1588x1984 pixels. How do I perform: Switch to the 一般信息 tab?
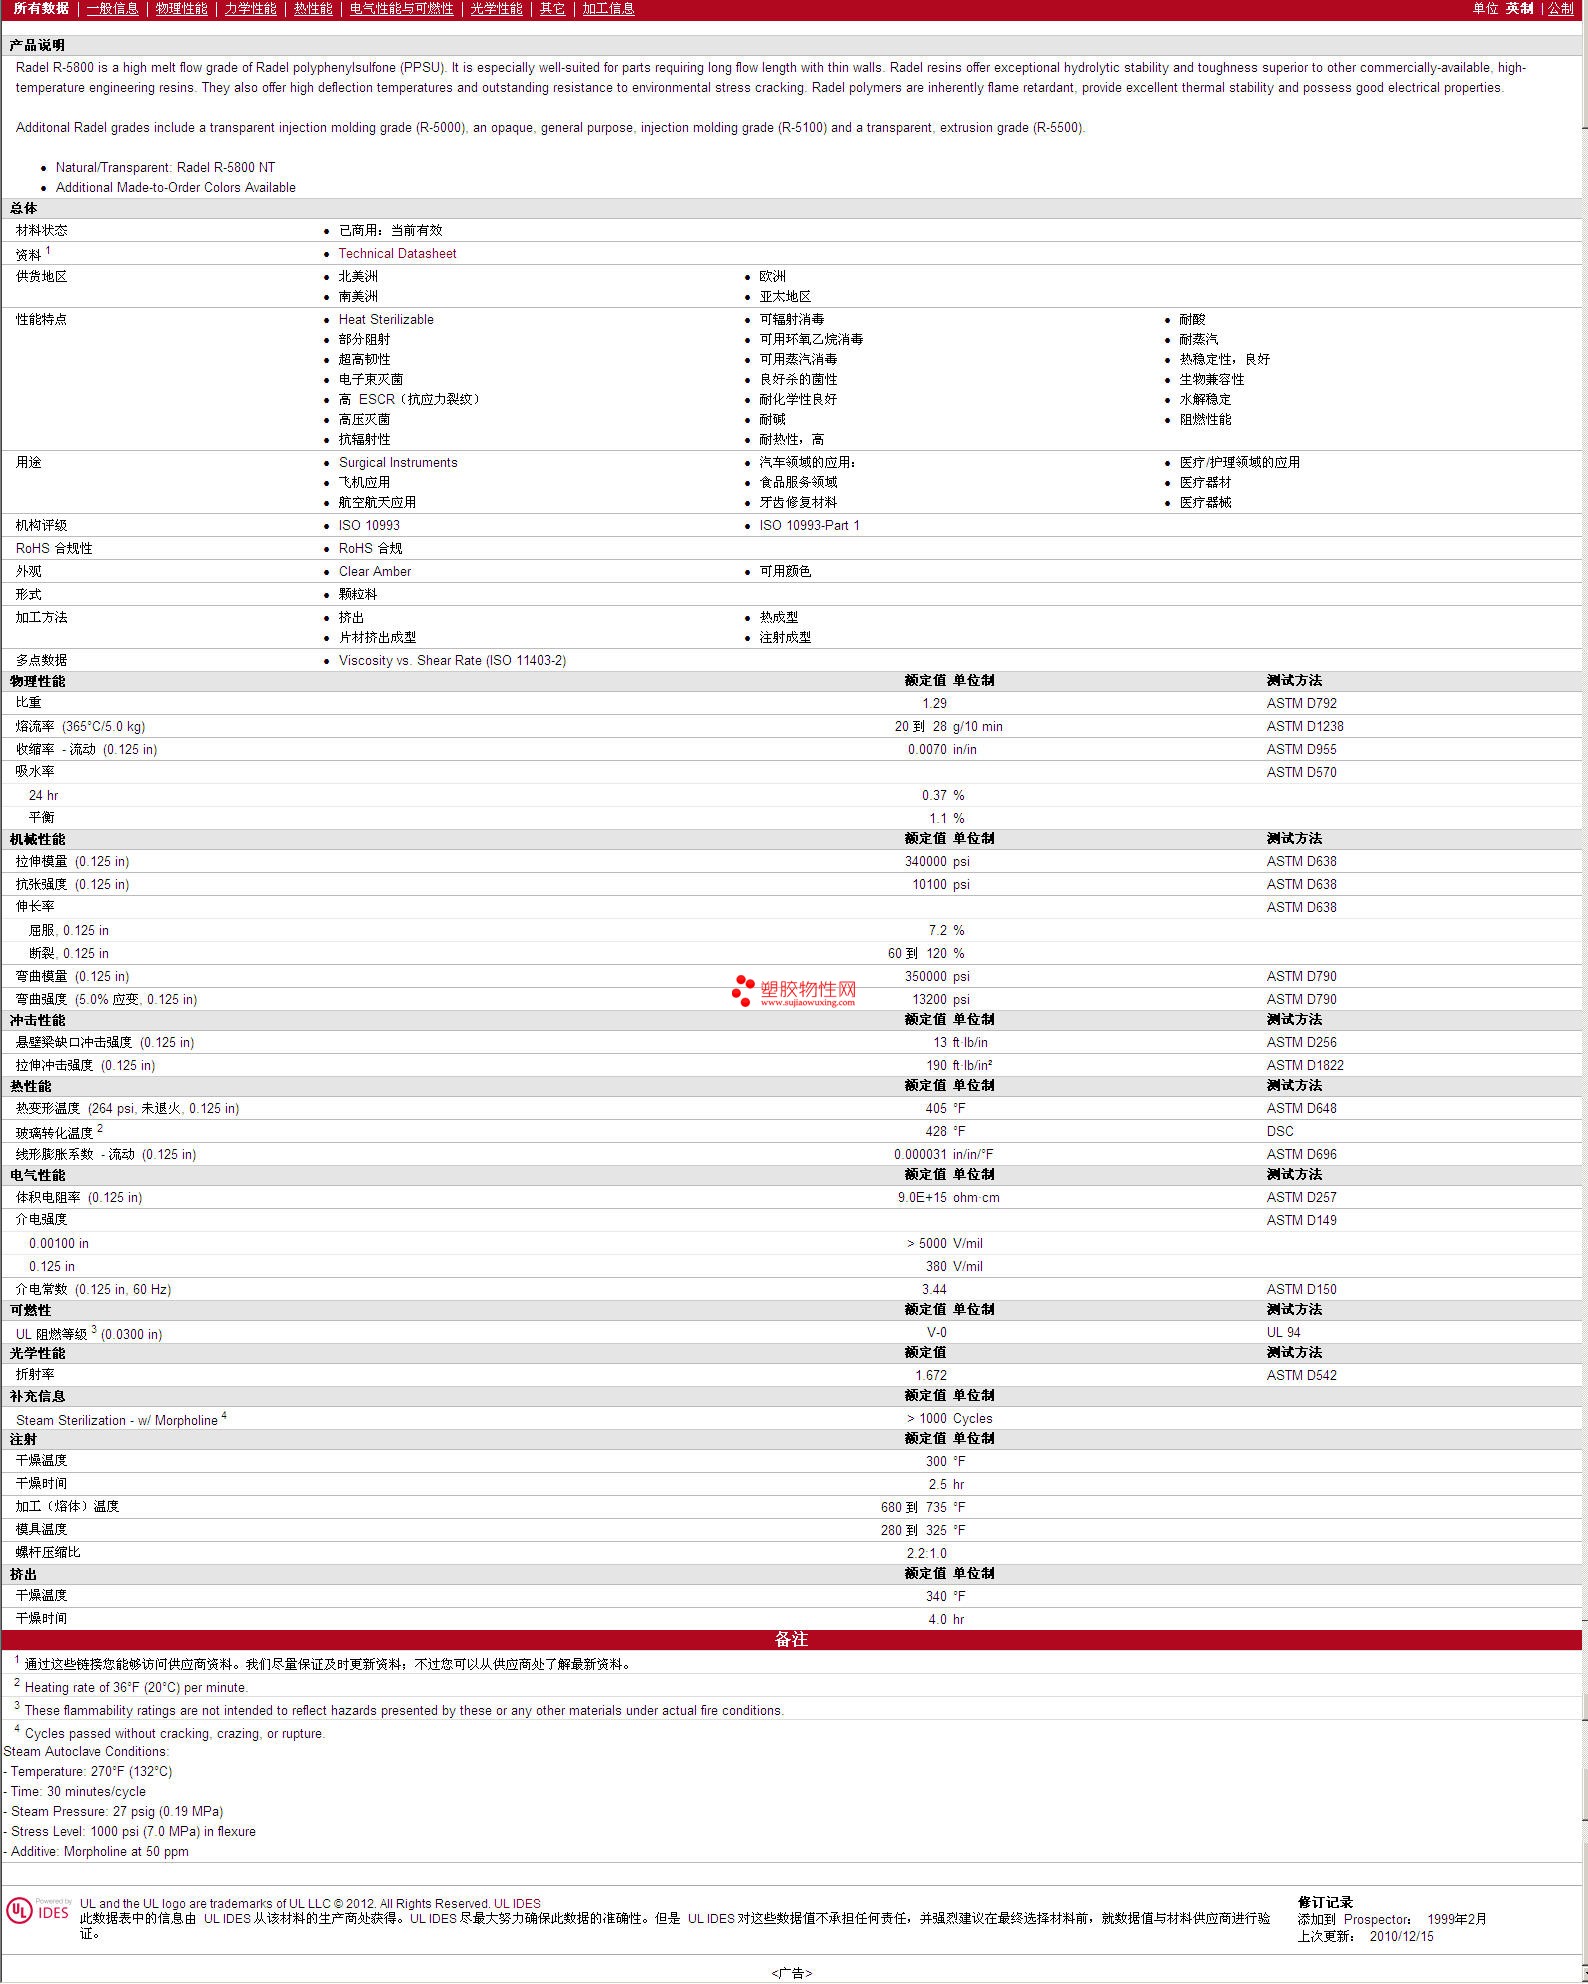pyautogui.click(x=113, y=9)
